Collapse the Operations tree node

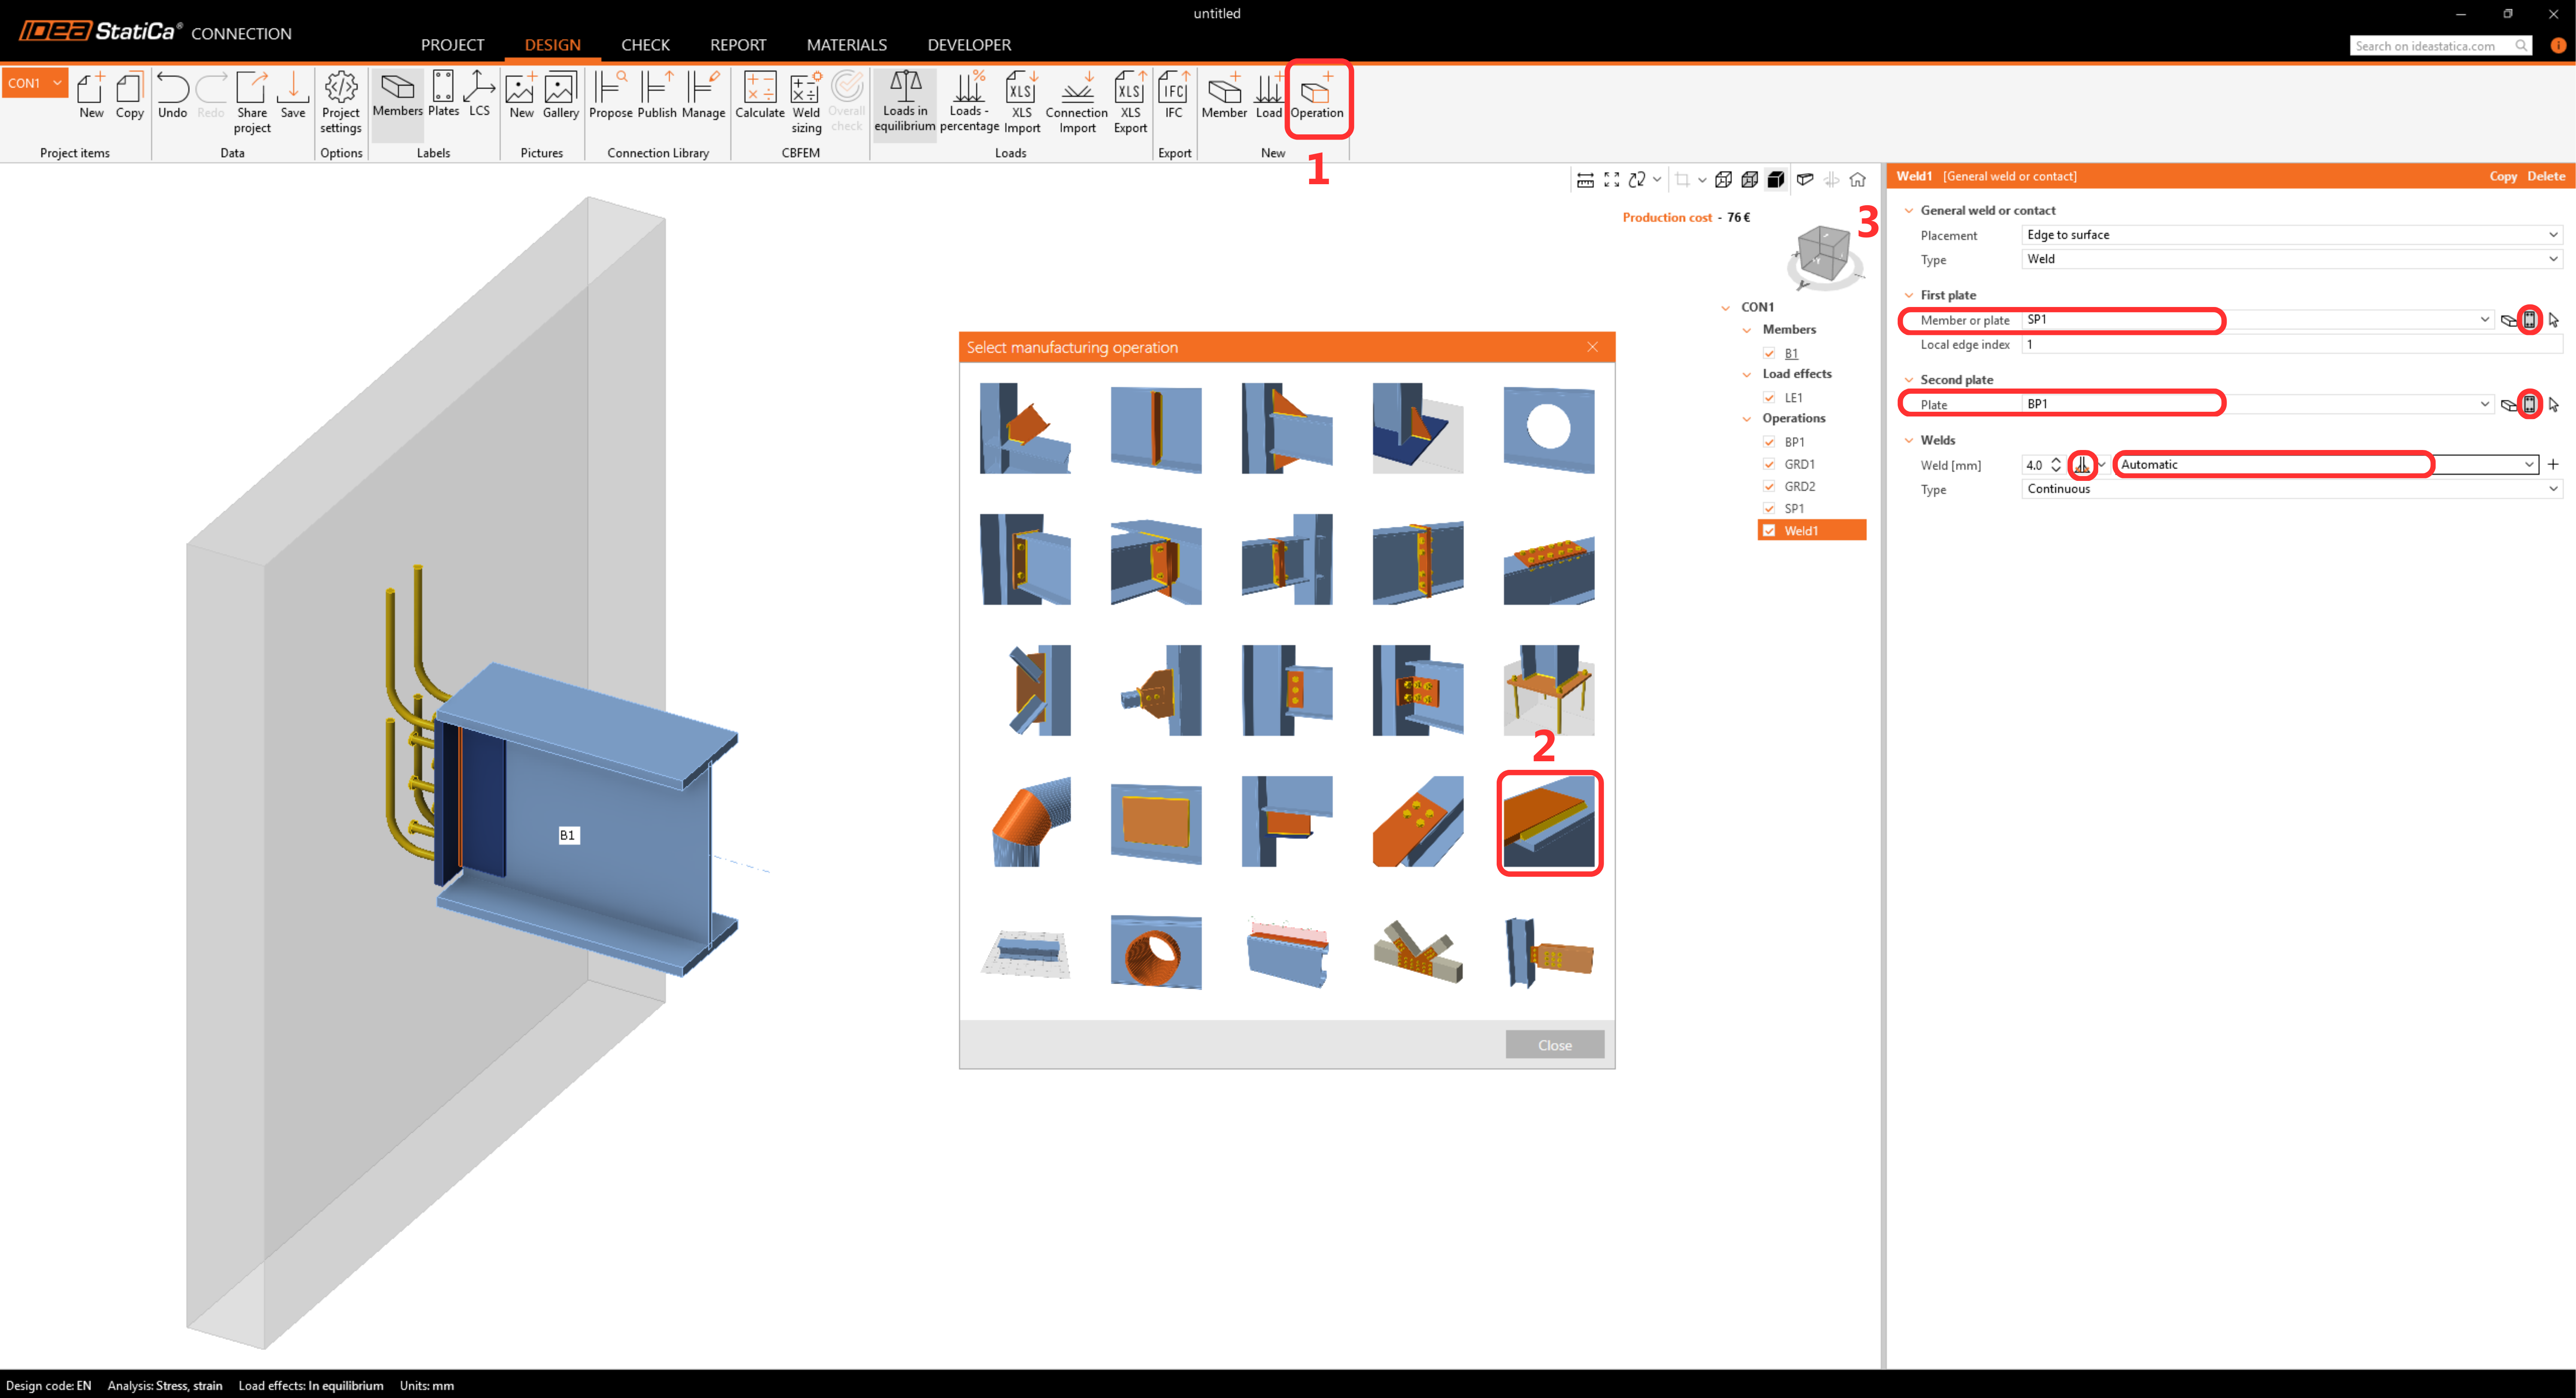1747,419
